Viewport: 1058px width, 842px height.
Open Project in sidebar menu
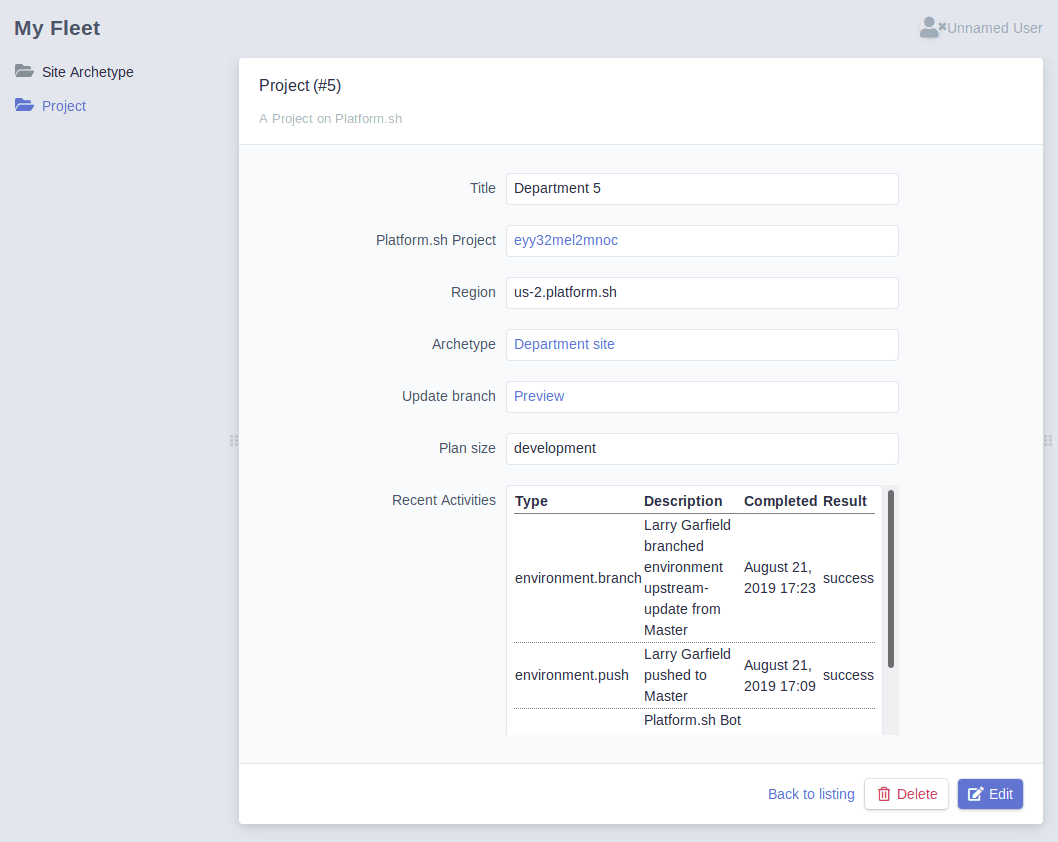[64, 106]
